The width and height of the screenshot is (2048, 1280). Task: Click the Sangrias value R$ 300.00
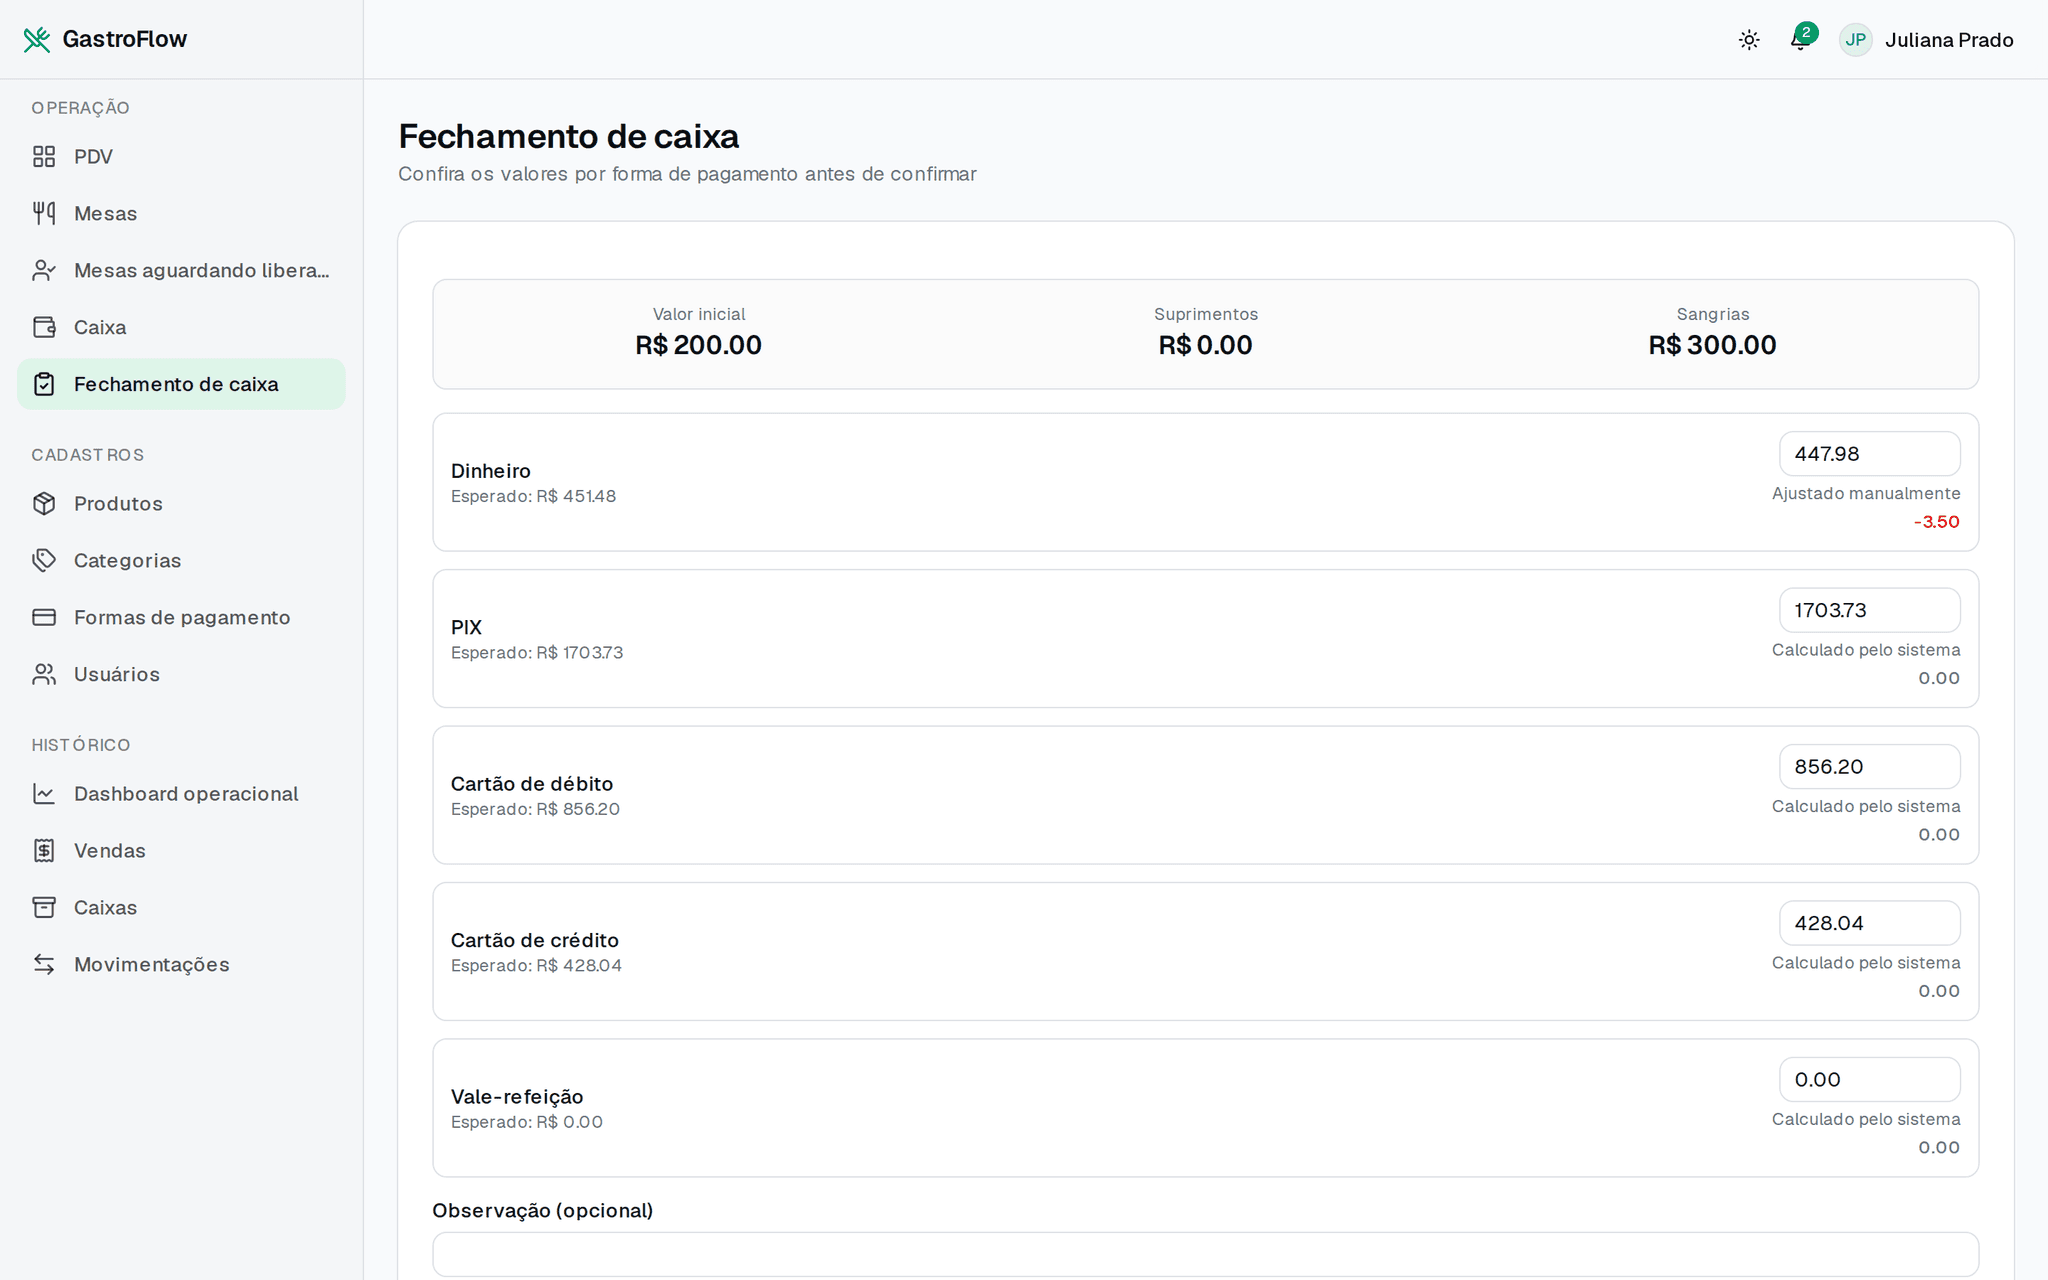tap(1712, 345)
